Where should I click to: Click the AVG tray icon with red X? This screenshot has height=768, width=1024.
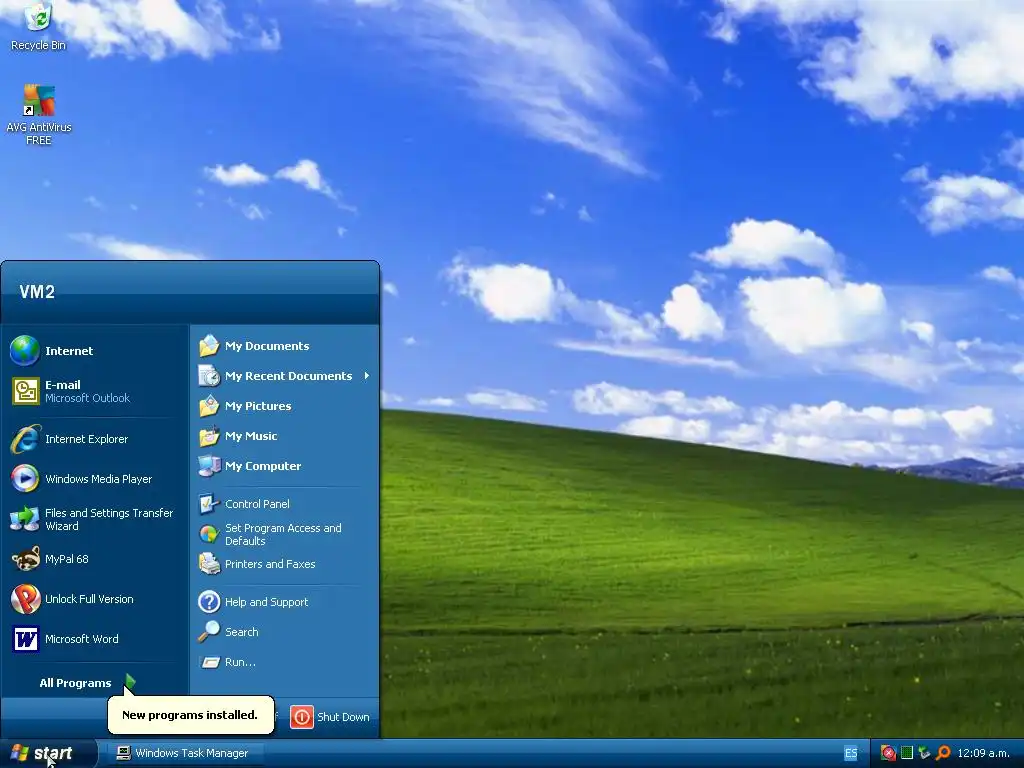pyautogui.click(x=888, y=753)
